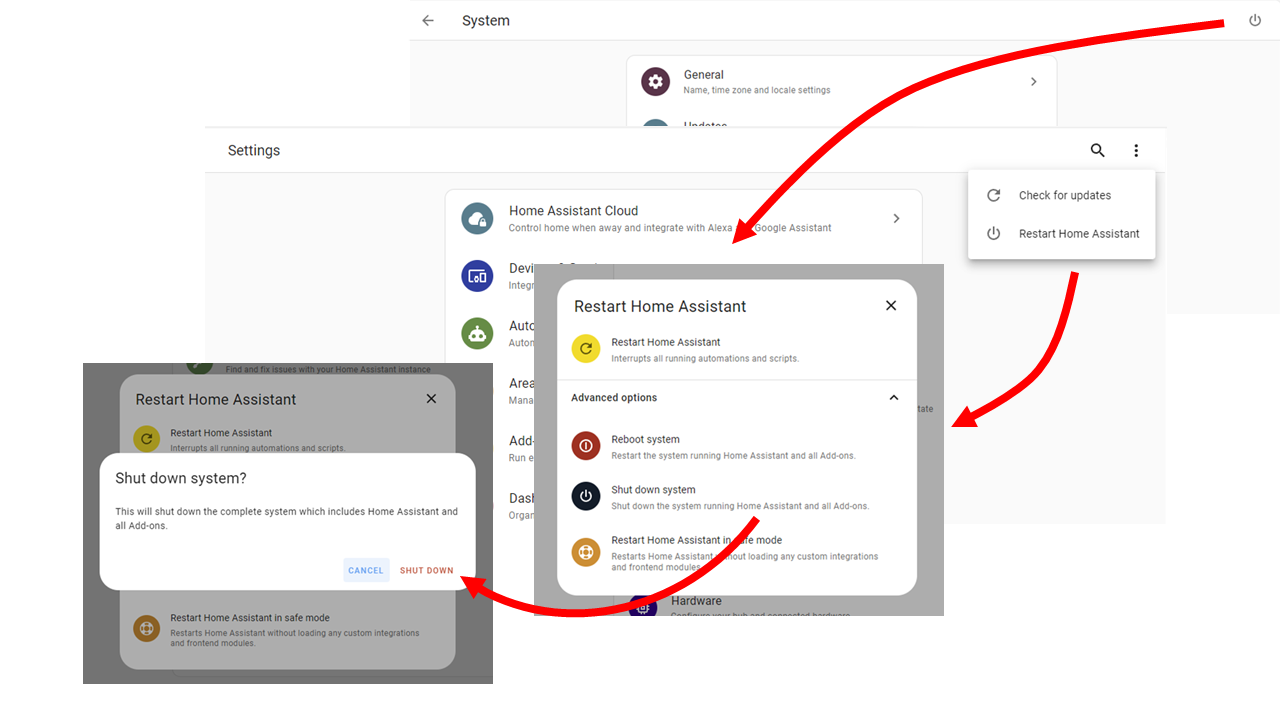Open General settings icon
Screen dimensions: 1280x720
pos(656,82)
